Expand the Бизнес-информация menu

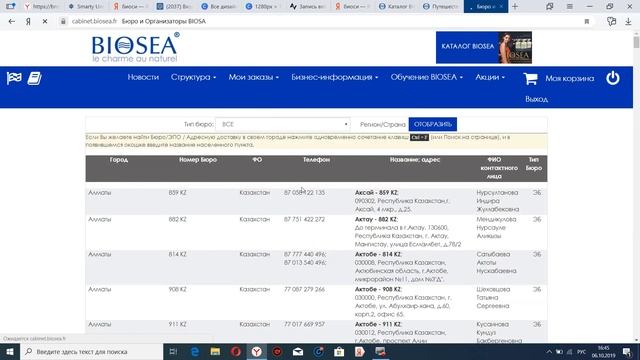335,77
